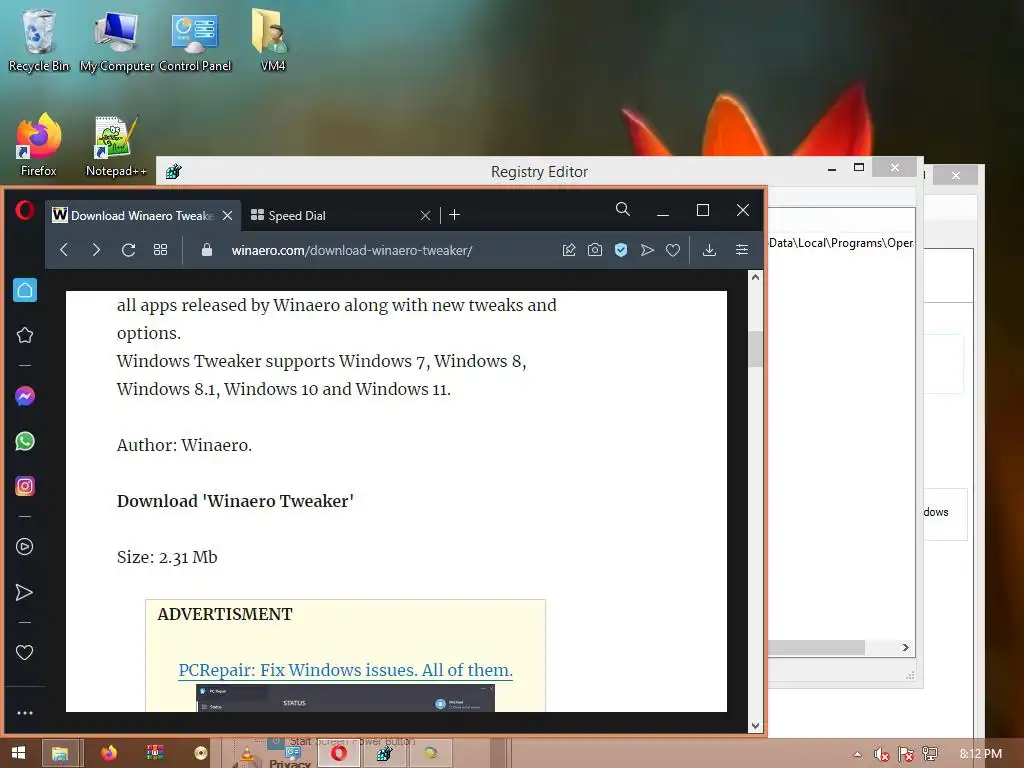The width and height of the screenshot is (1024, 768).
Task: Close the Download Winaero Tweaker tab
Action: [227, 216]
